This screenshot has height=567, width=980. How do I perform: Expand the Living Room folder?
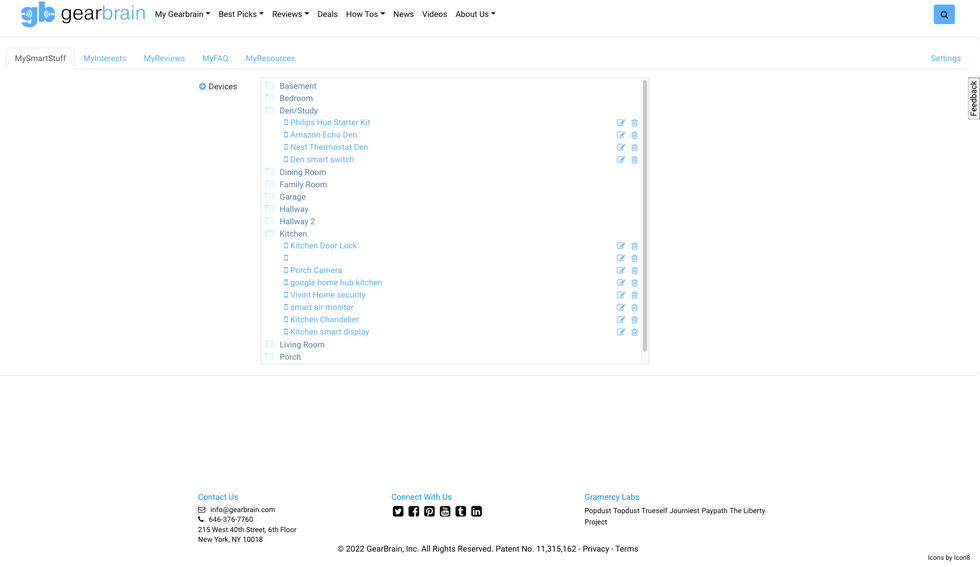[x=269, y=344]
